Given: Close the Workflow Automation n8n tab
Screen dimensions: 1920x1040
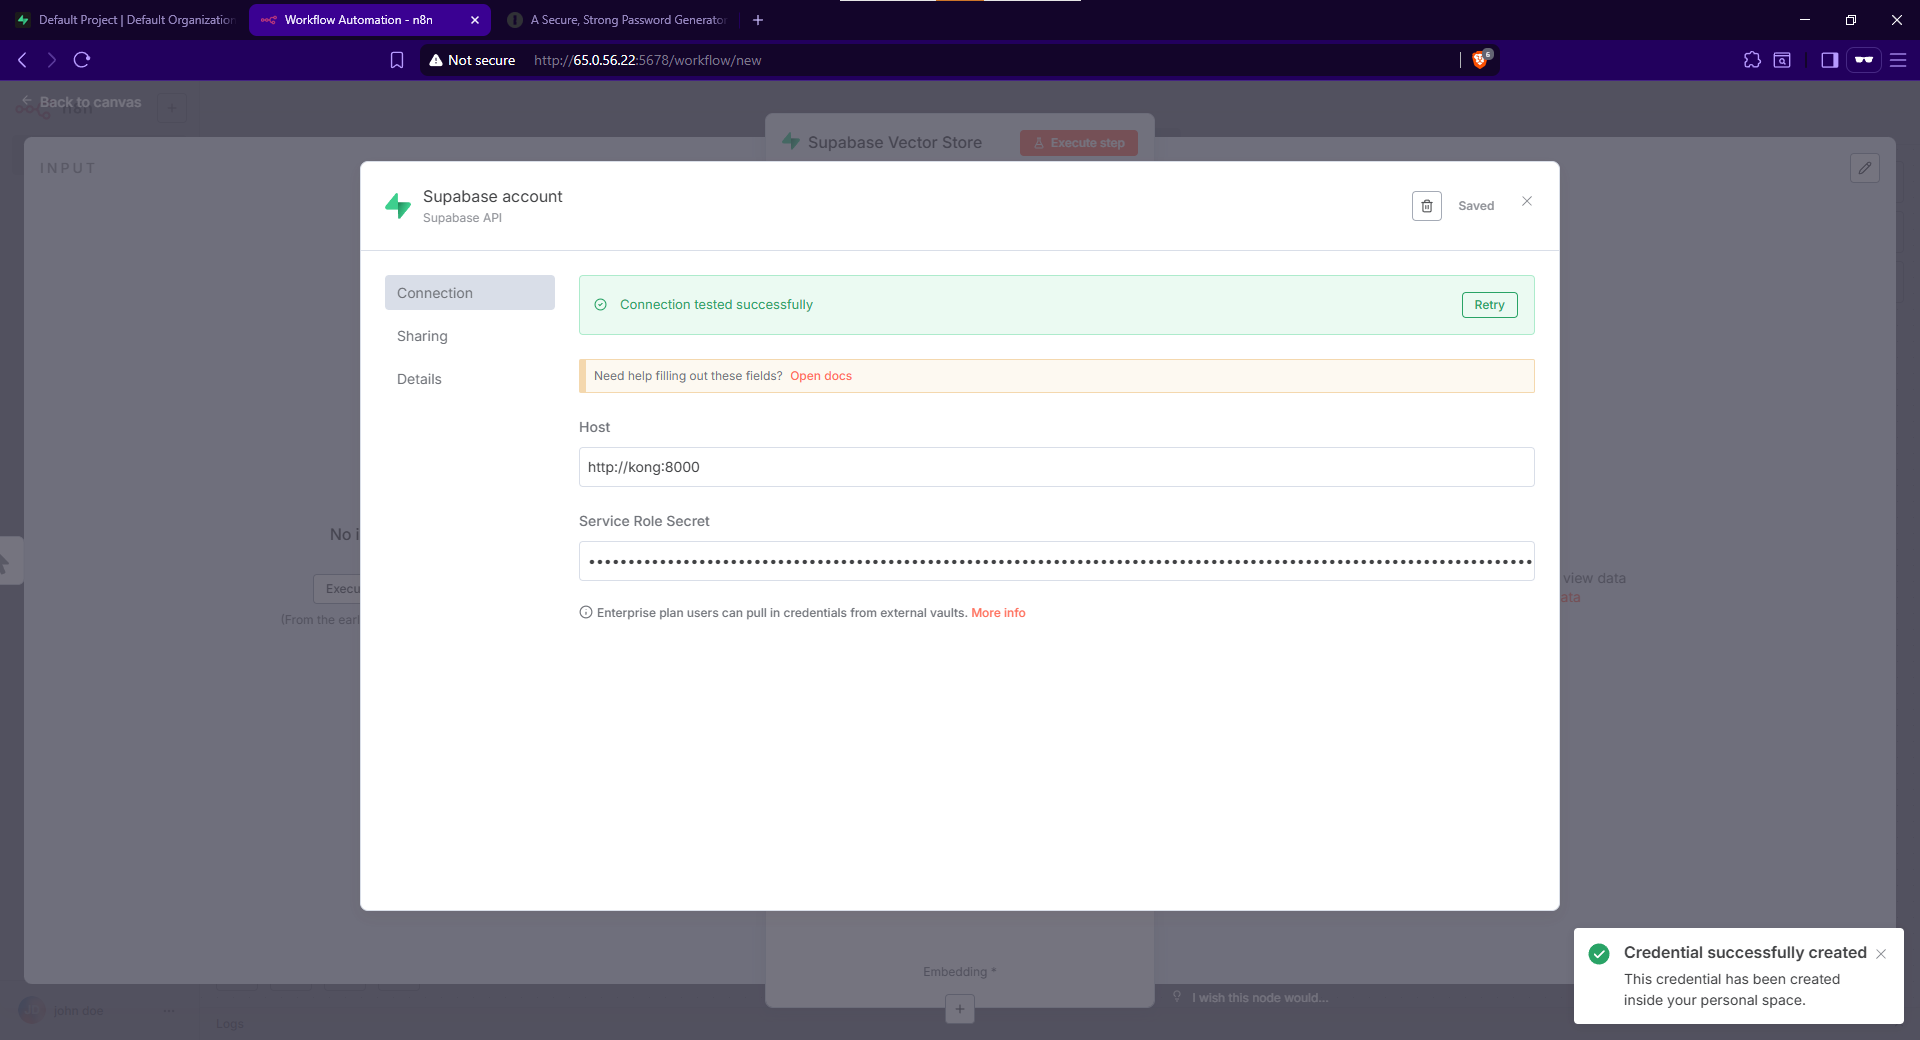Looking at the screenshot, I should pos(475,20).
